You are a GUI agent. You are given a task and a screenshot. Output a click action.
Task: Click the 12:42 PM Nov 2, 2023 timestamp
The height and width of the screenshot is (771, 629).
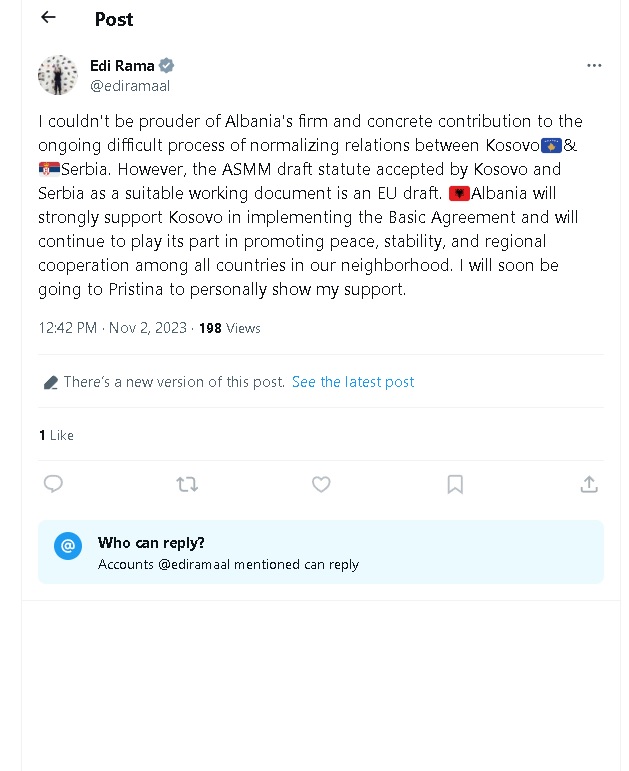(x=113, y=328)
